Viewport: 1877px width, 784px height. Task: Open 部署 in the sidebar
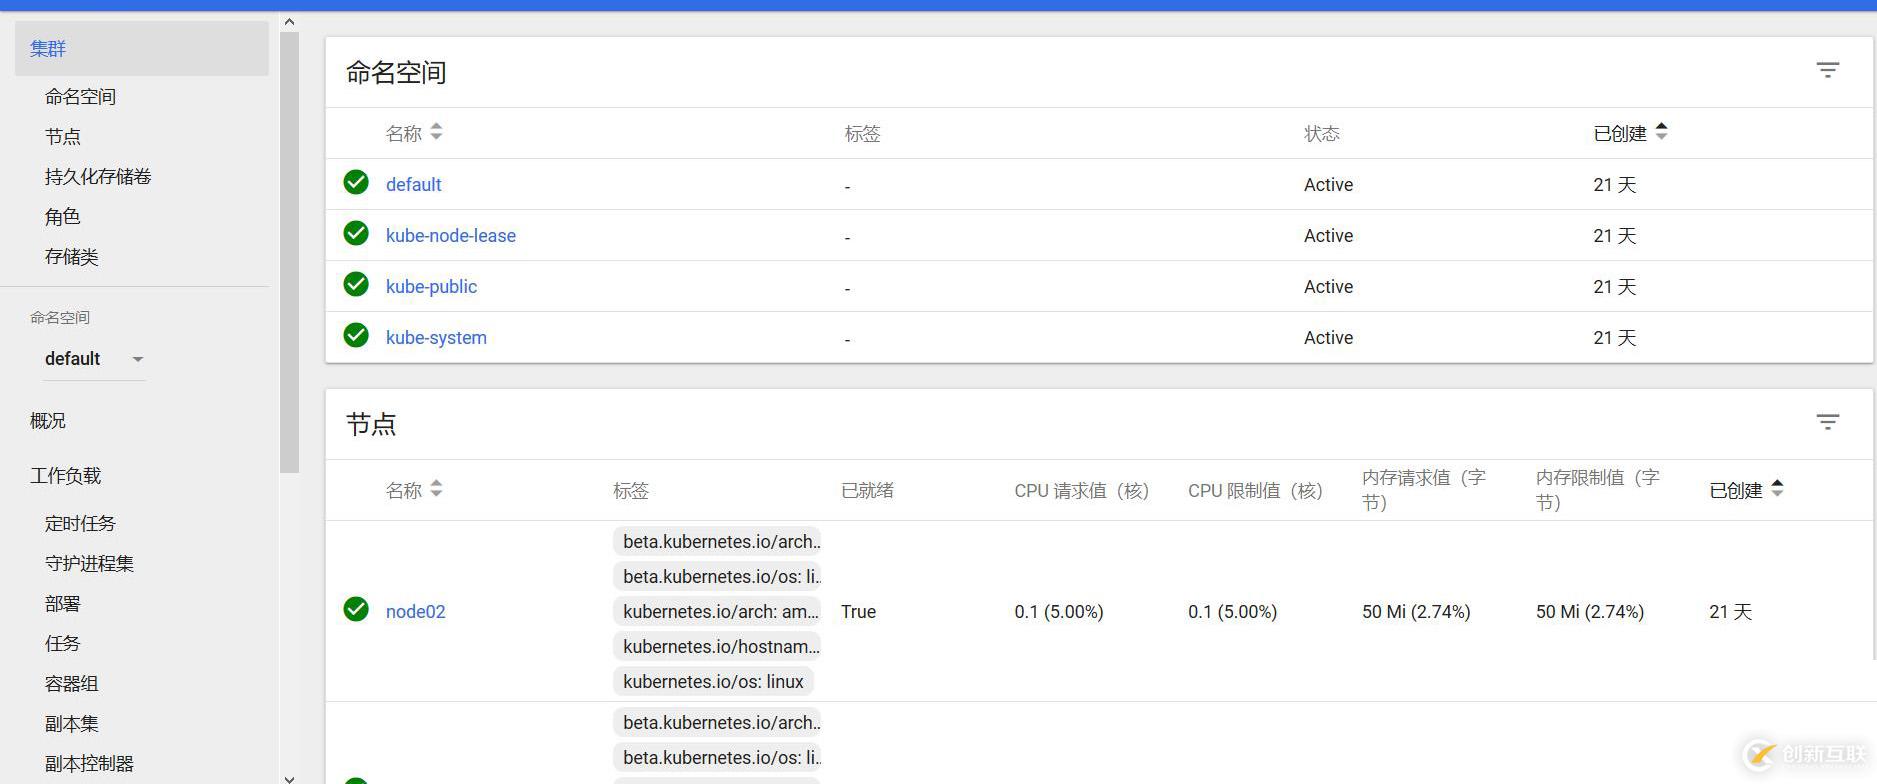point(62,604)
